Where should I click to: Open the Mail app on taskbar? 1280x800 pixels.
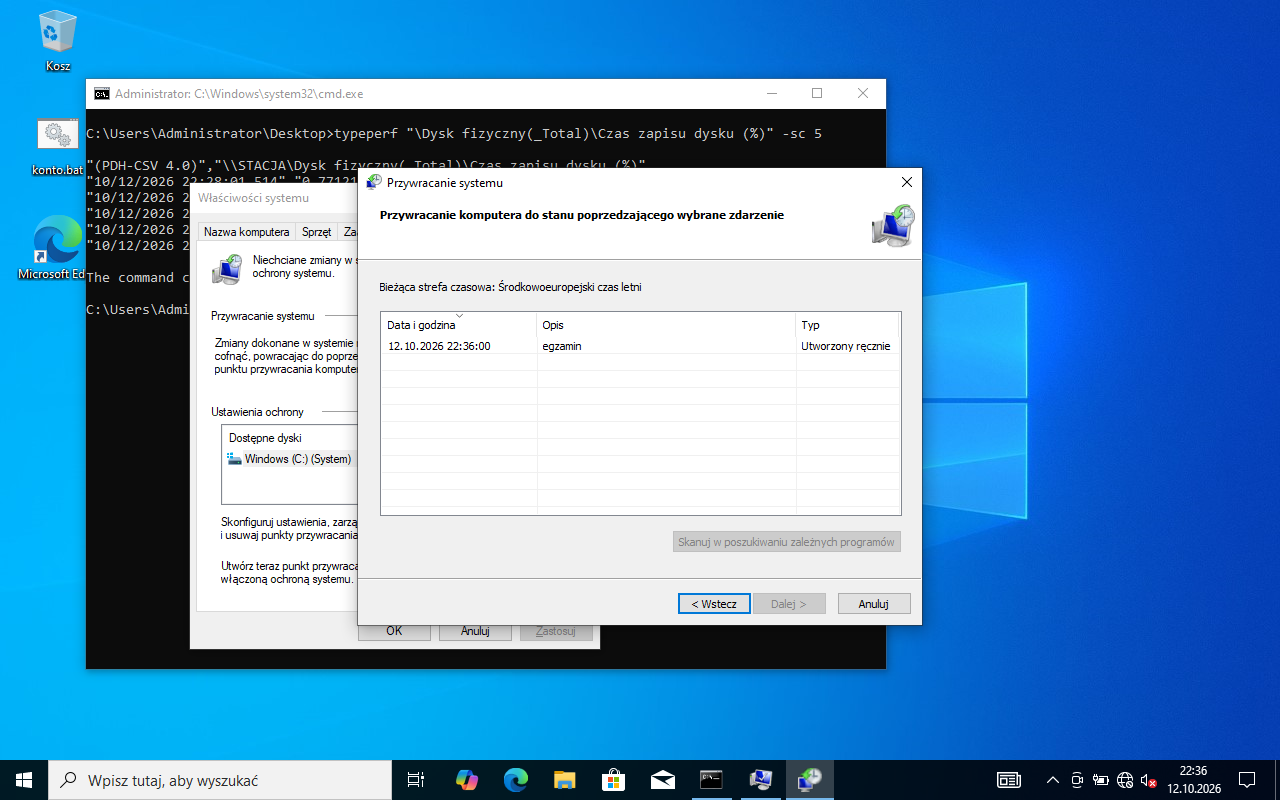click(662, 780)
